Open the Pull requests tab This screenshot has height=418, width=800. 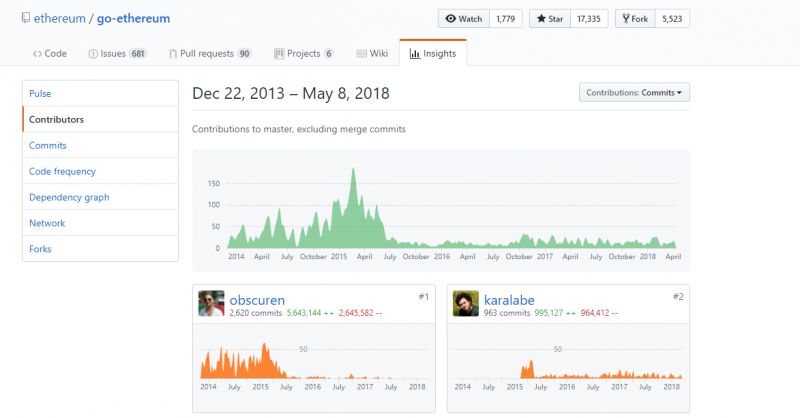(210, 54)
